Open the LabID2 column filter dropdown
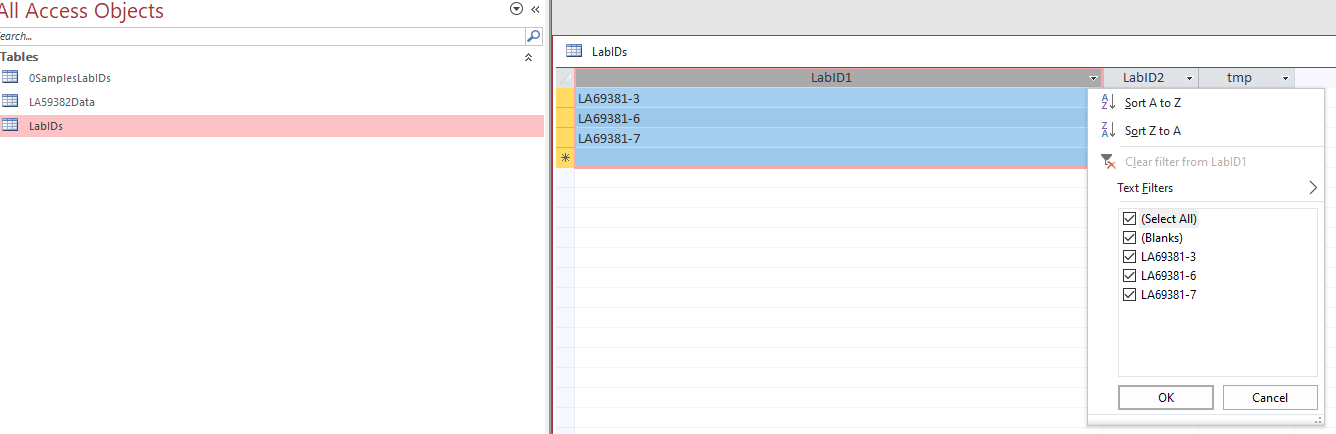The image size is (1336, 434). tap(1189, 78)
